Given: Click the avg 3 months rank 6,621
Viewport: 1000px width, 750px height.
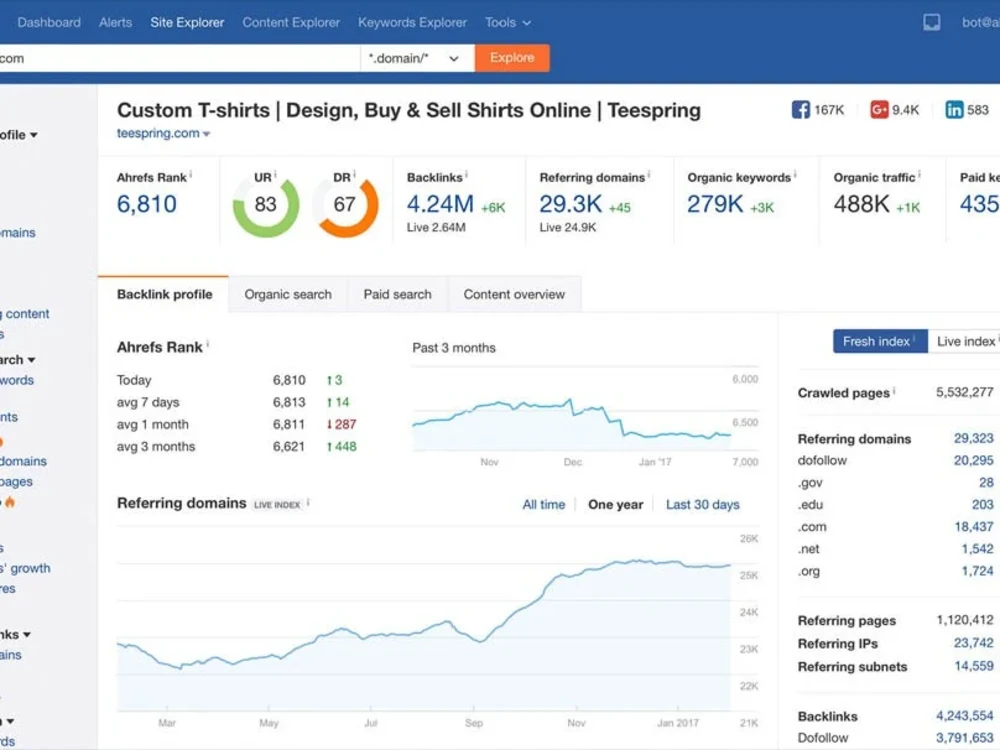Looking at the screenshot, I should (289, 446).
